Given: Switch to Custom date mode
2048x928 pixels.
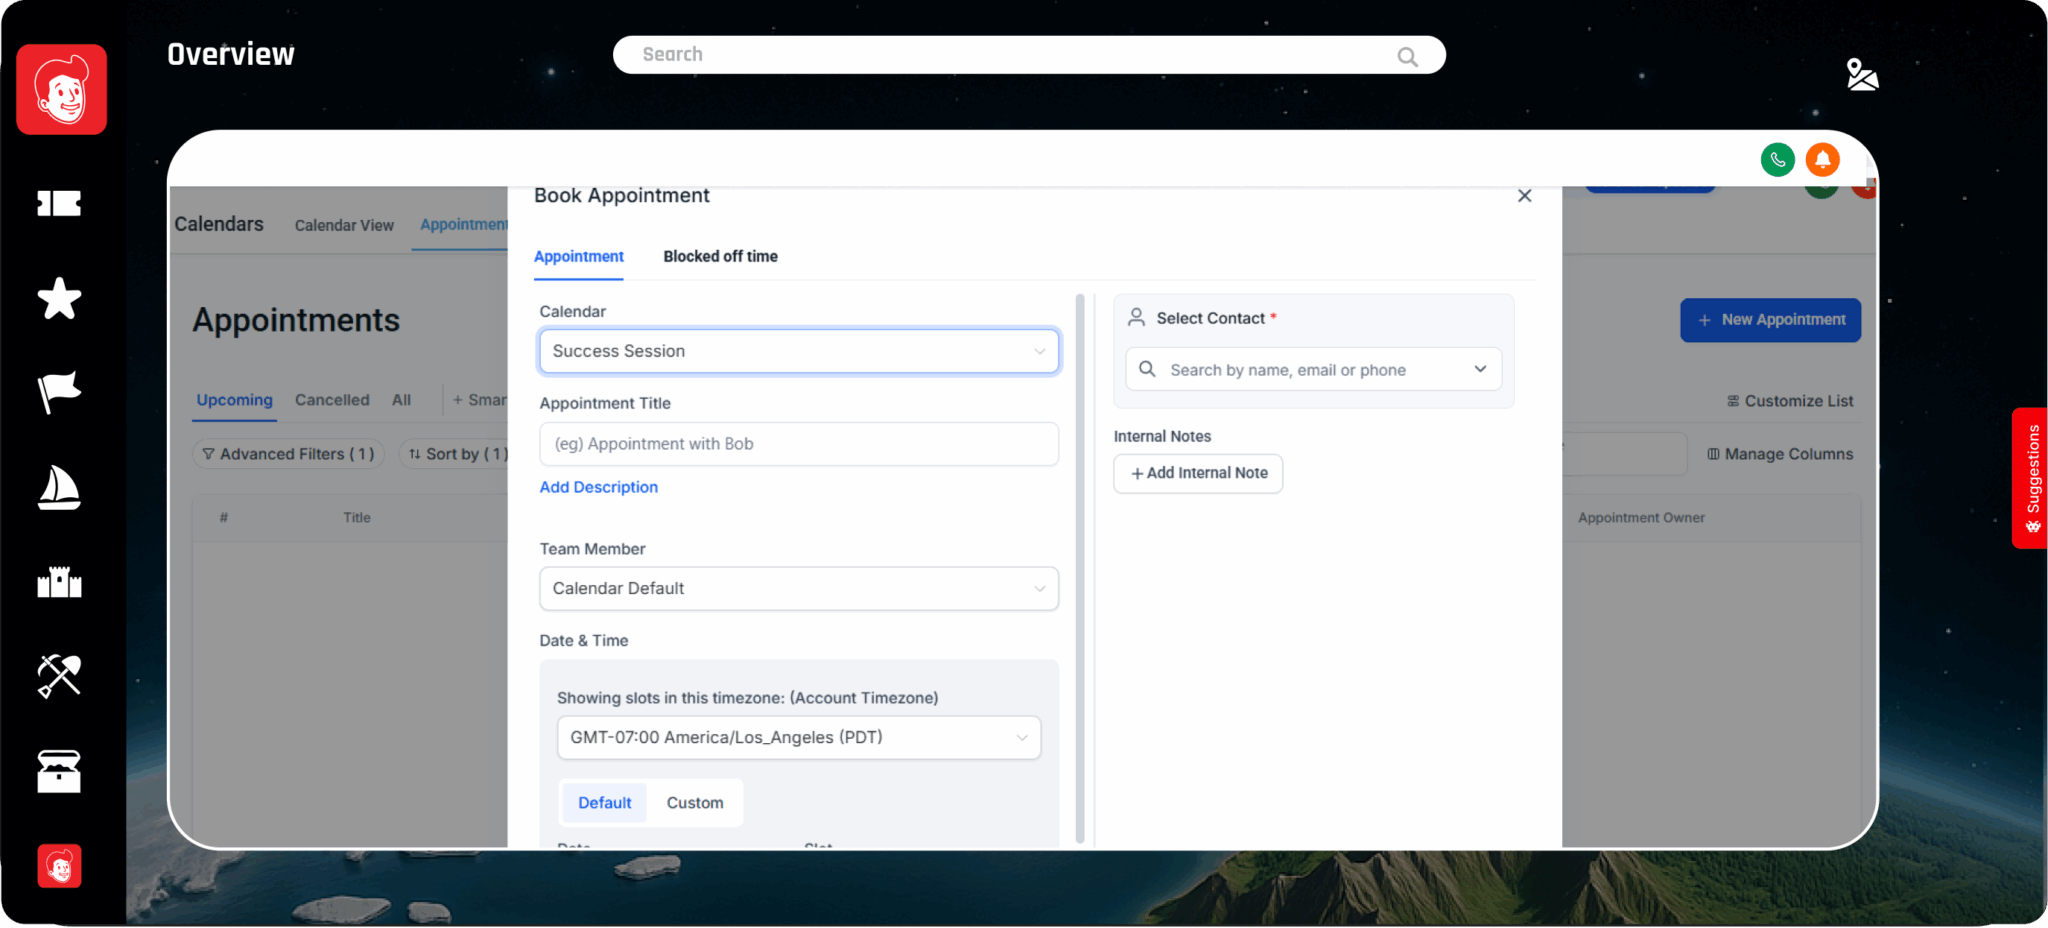Looking at the screenshot, I should point(694,803).
